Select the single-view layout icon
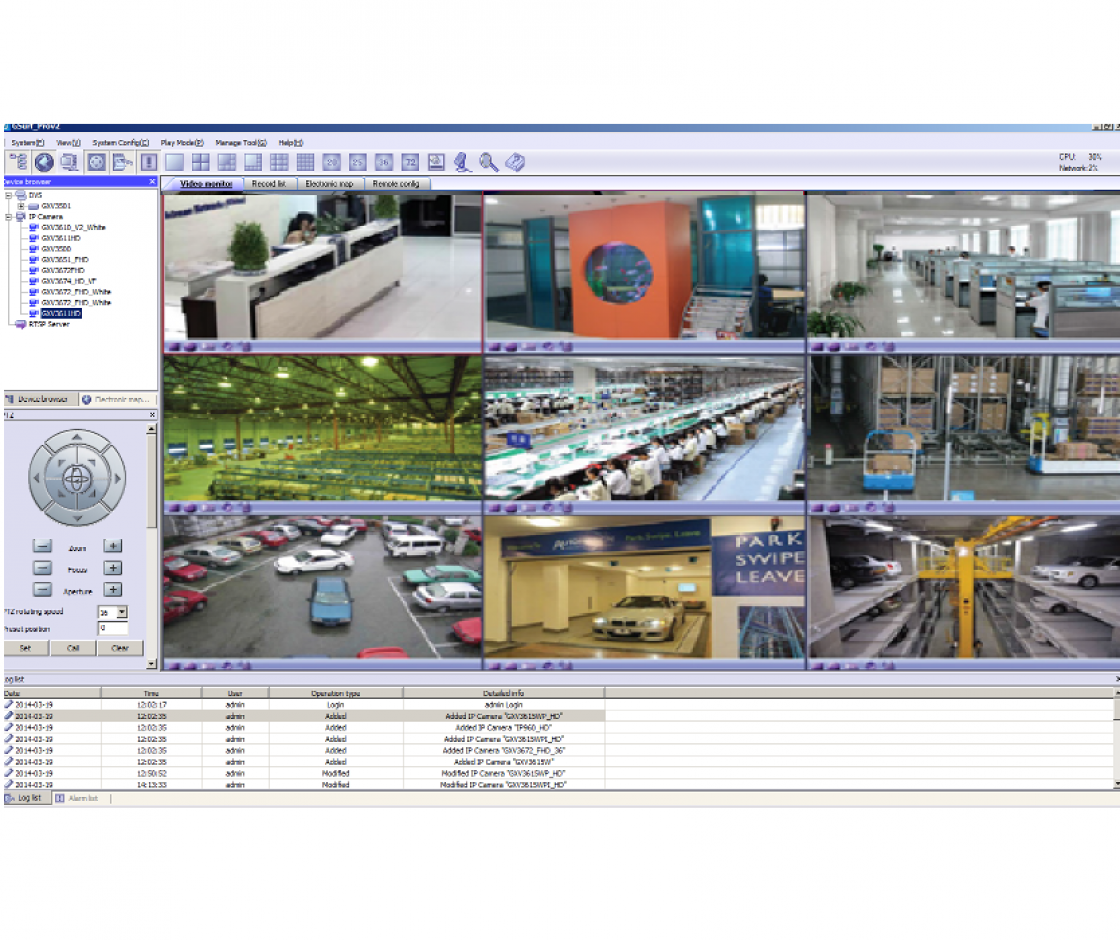Viewport: 1120px width, 940px height. coord(175,162)
